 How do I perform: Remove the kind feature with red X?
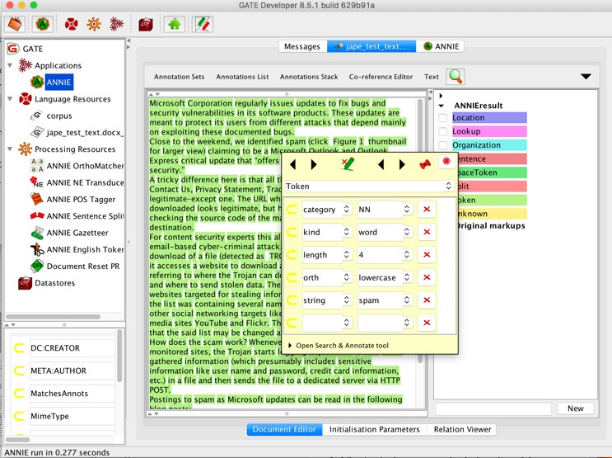427,232
